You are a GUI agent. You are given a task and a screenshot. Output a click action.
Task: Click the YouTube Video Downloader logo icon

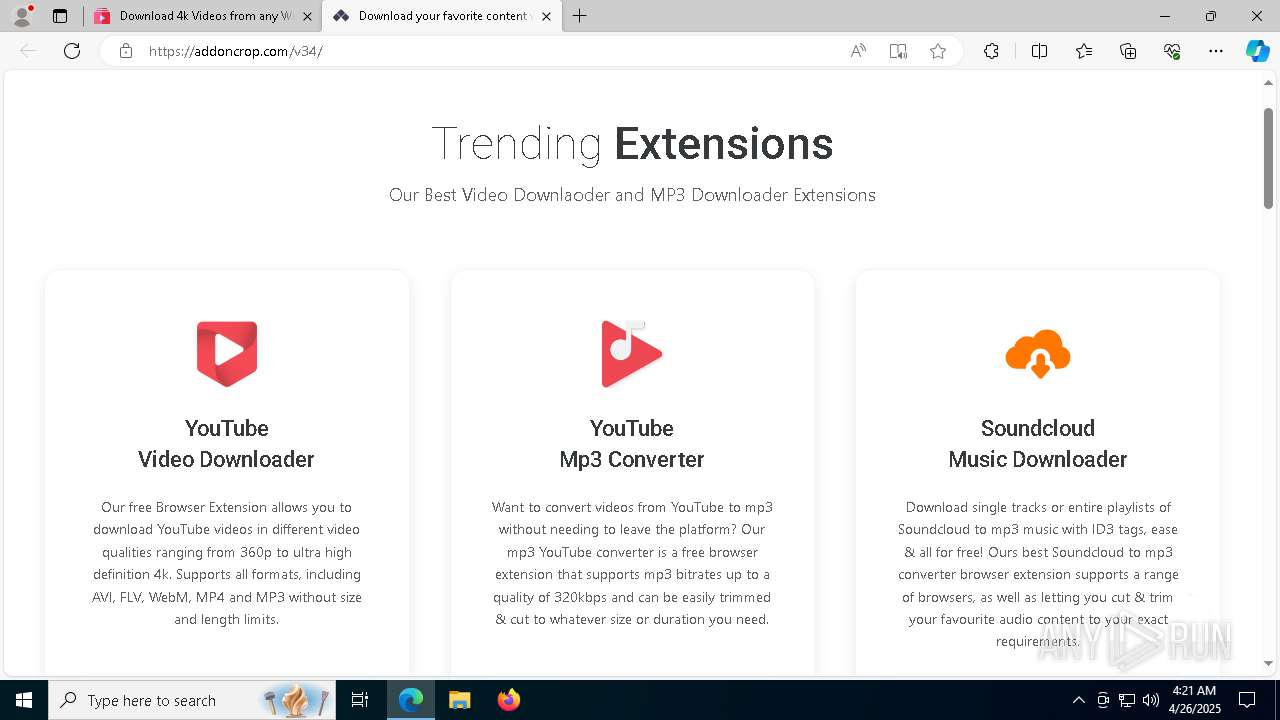pos(227,354)
